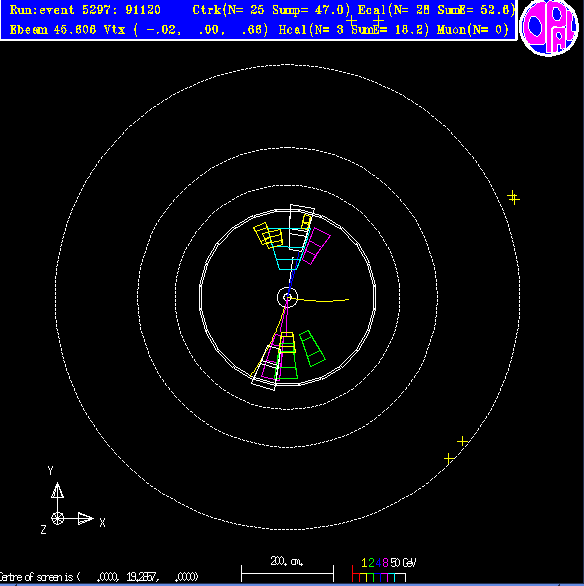Click the Ecal SumE readout
The image size is (584, 586).
point(436,10)
